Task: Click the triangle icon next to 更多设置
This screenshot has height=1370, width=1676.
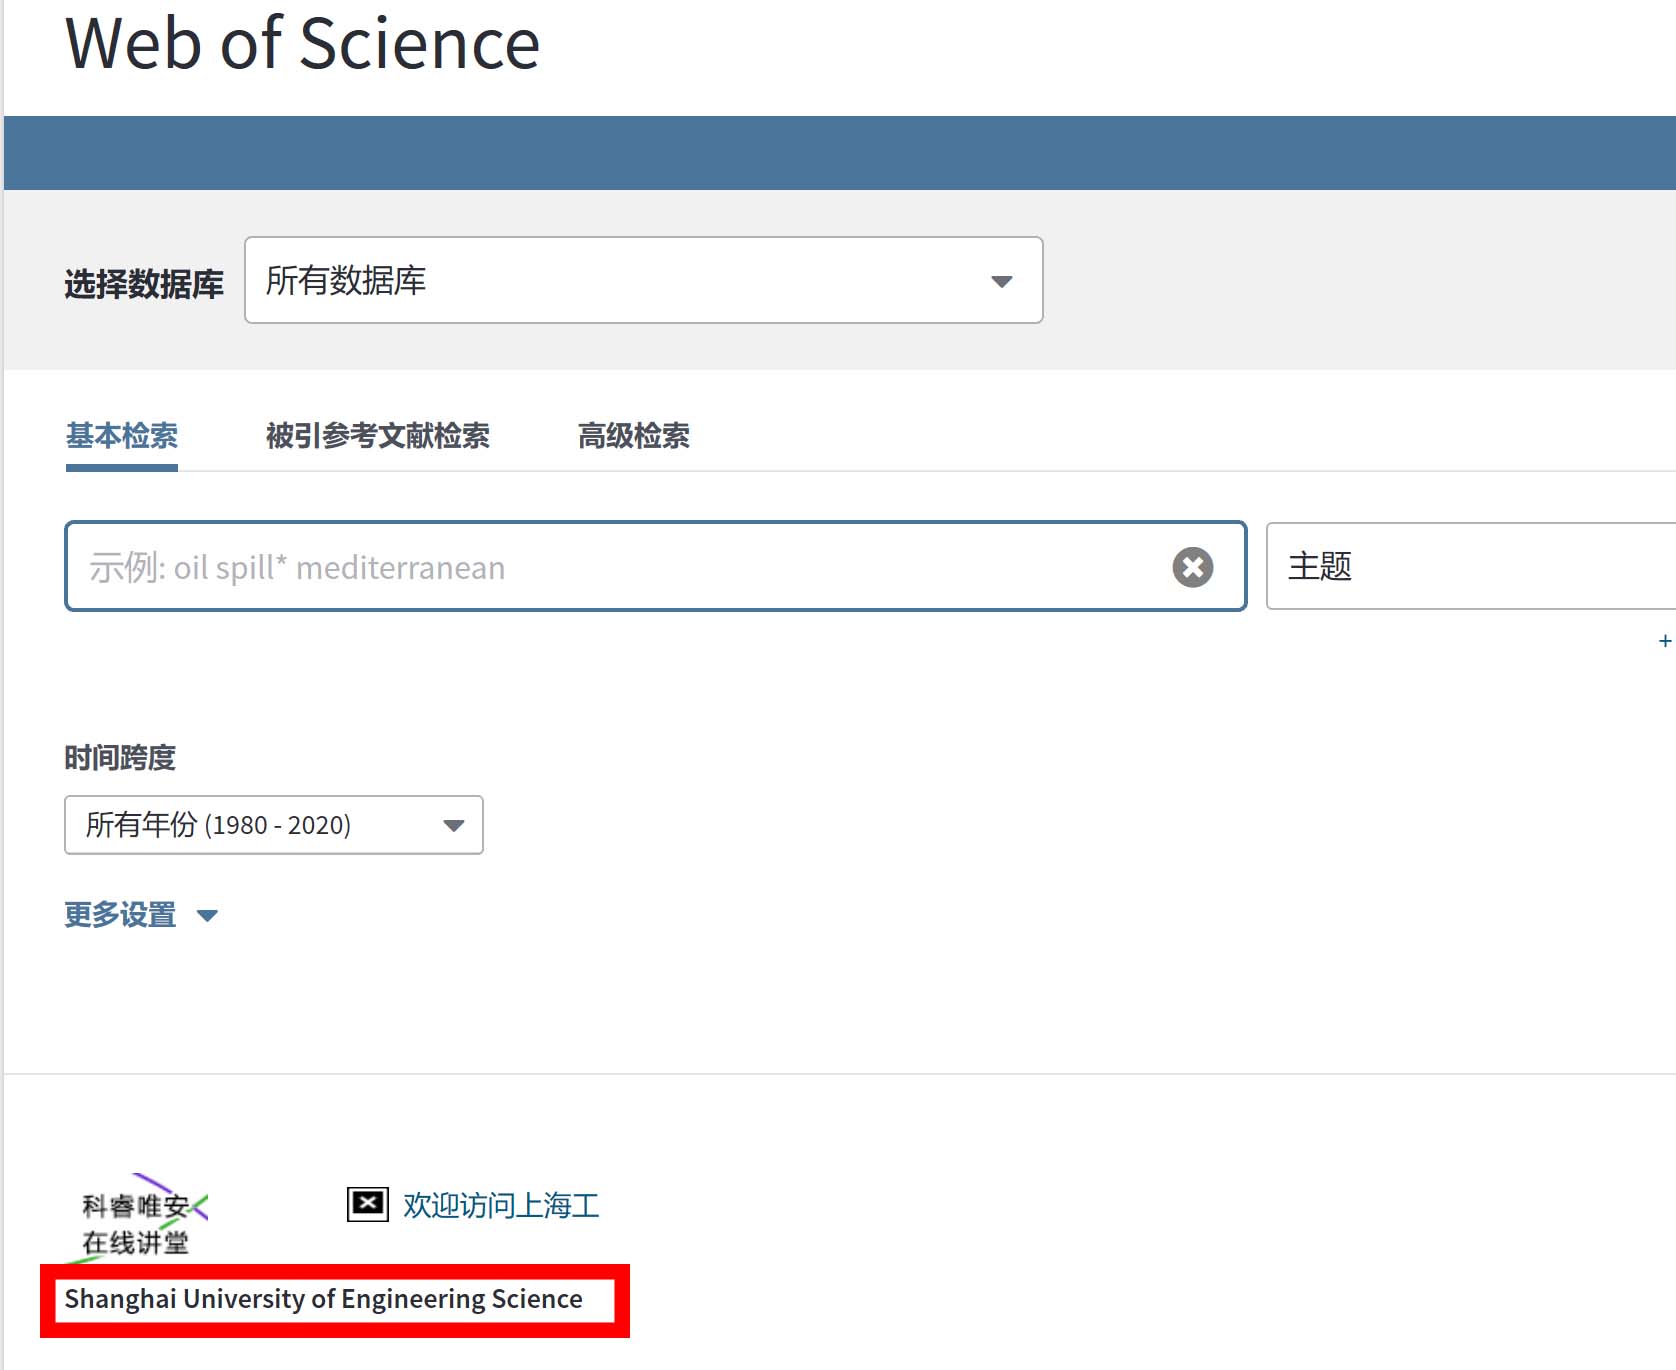Action: click(208, 915)
